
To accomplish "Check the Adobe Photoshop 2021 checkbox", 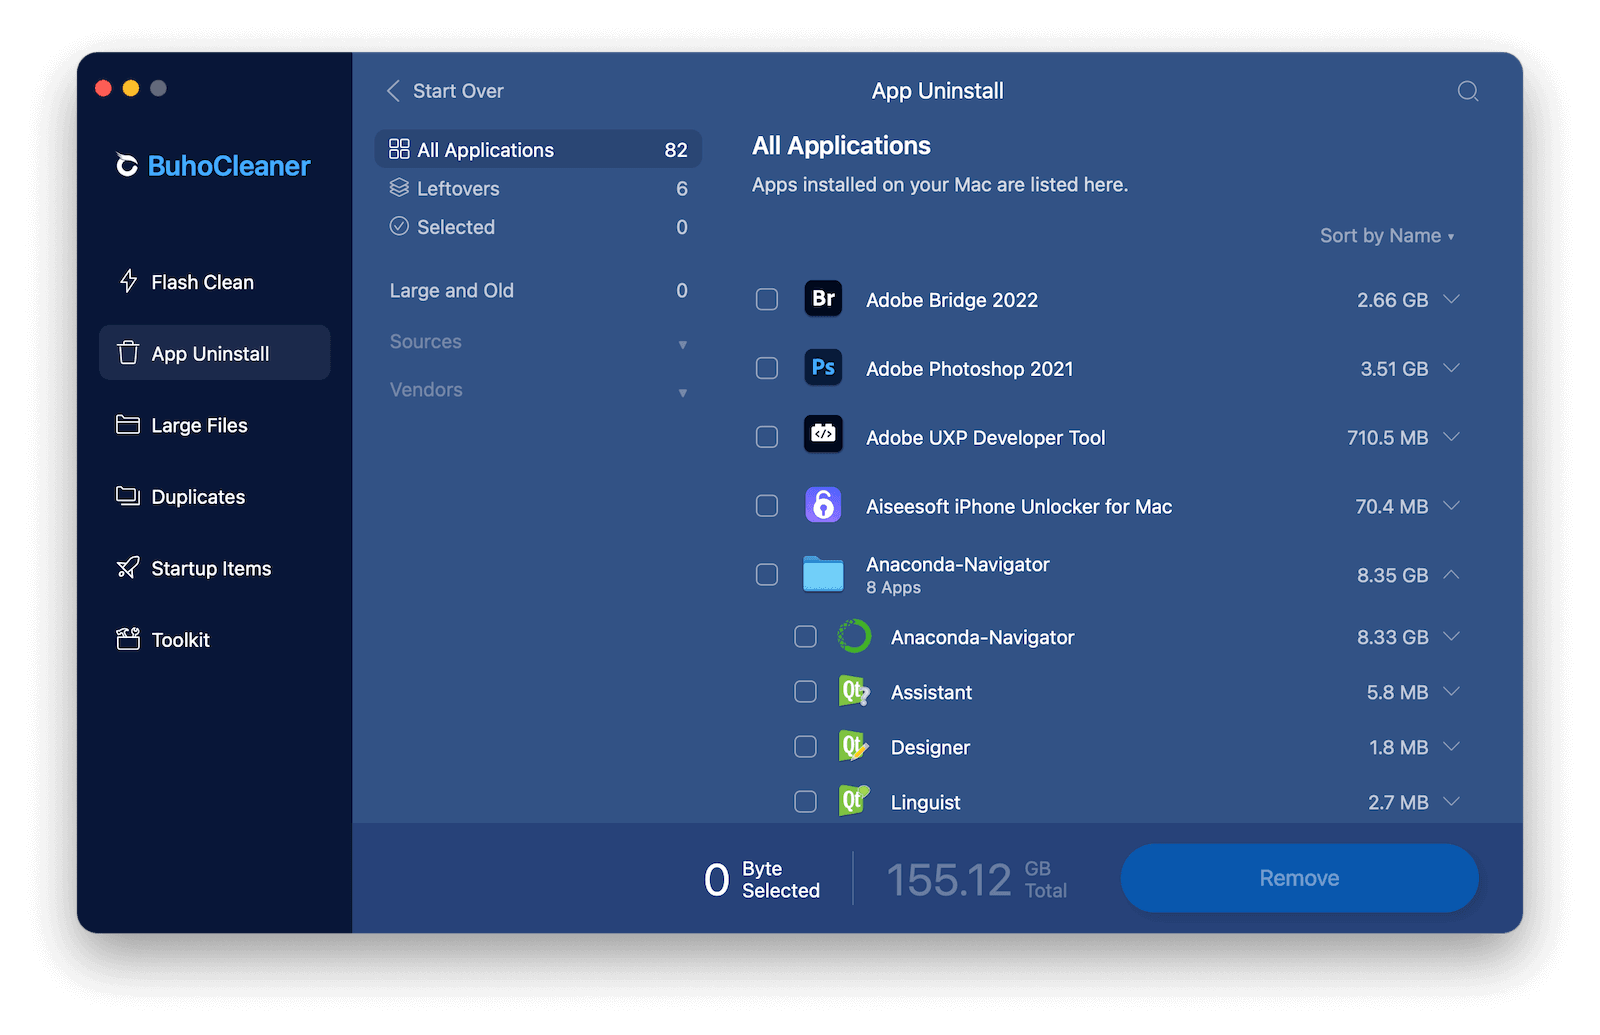I will [x=767, y=368].
